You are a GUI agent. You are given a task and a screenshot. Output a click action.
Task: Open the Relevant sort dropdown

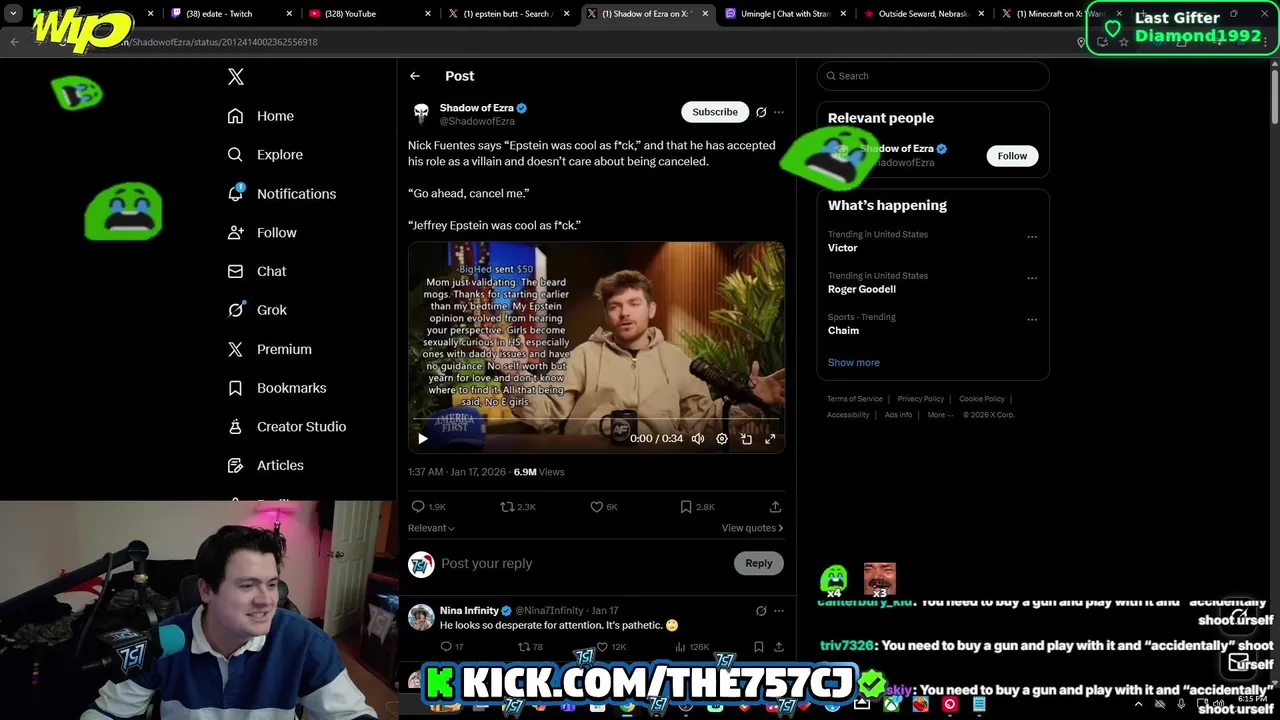tap(431, 528)
